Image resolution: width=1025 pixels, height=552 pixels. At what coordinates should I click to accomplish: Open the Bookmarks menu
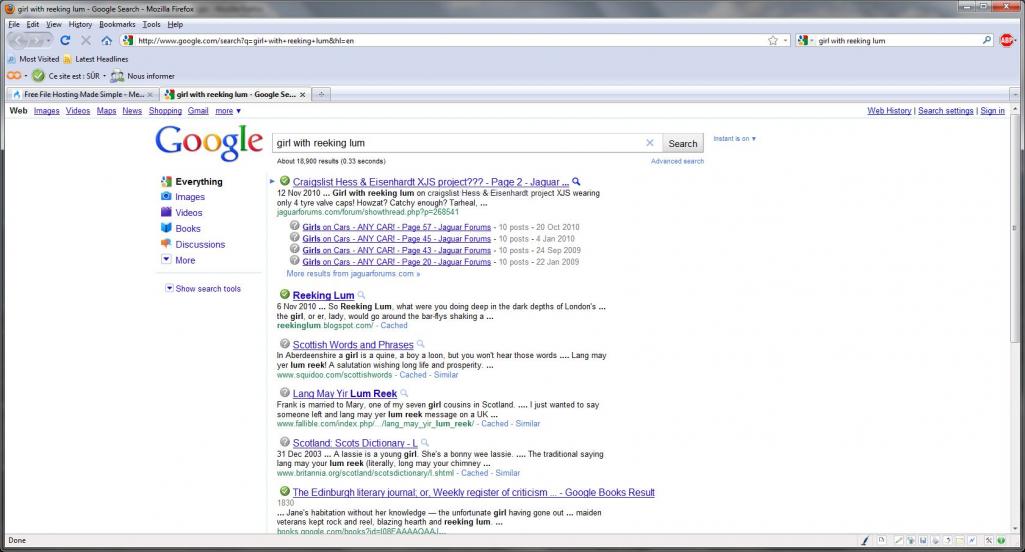coord(117,24)
